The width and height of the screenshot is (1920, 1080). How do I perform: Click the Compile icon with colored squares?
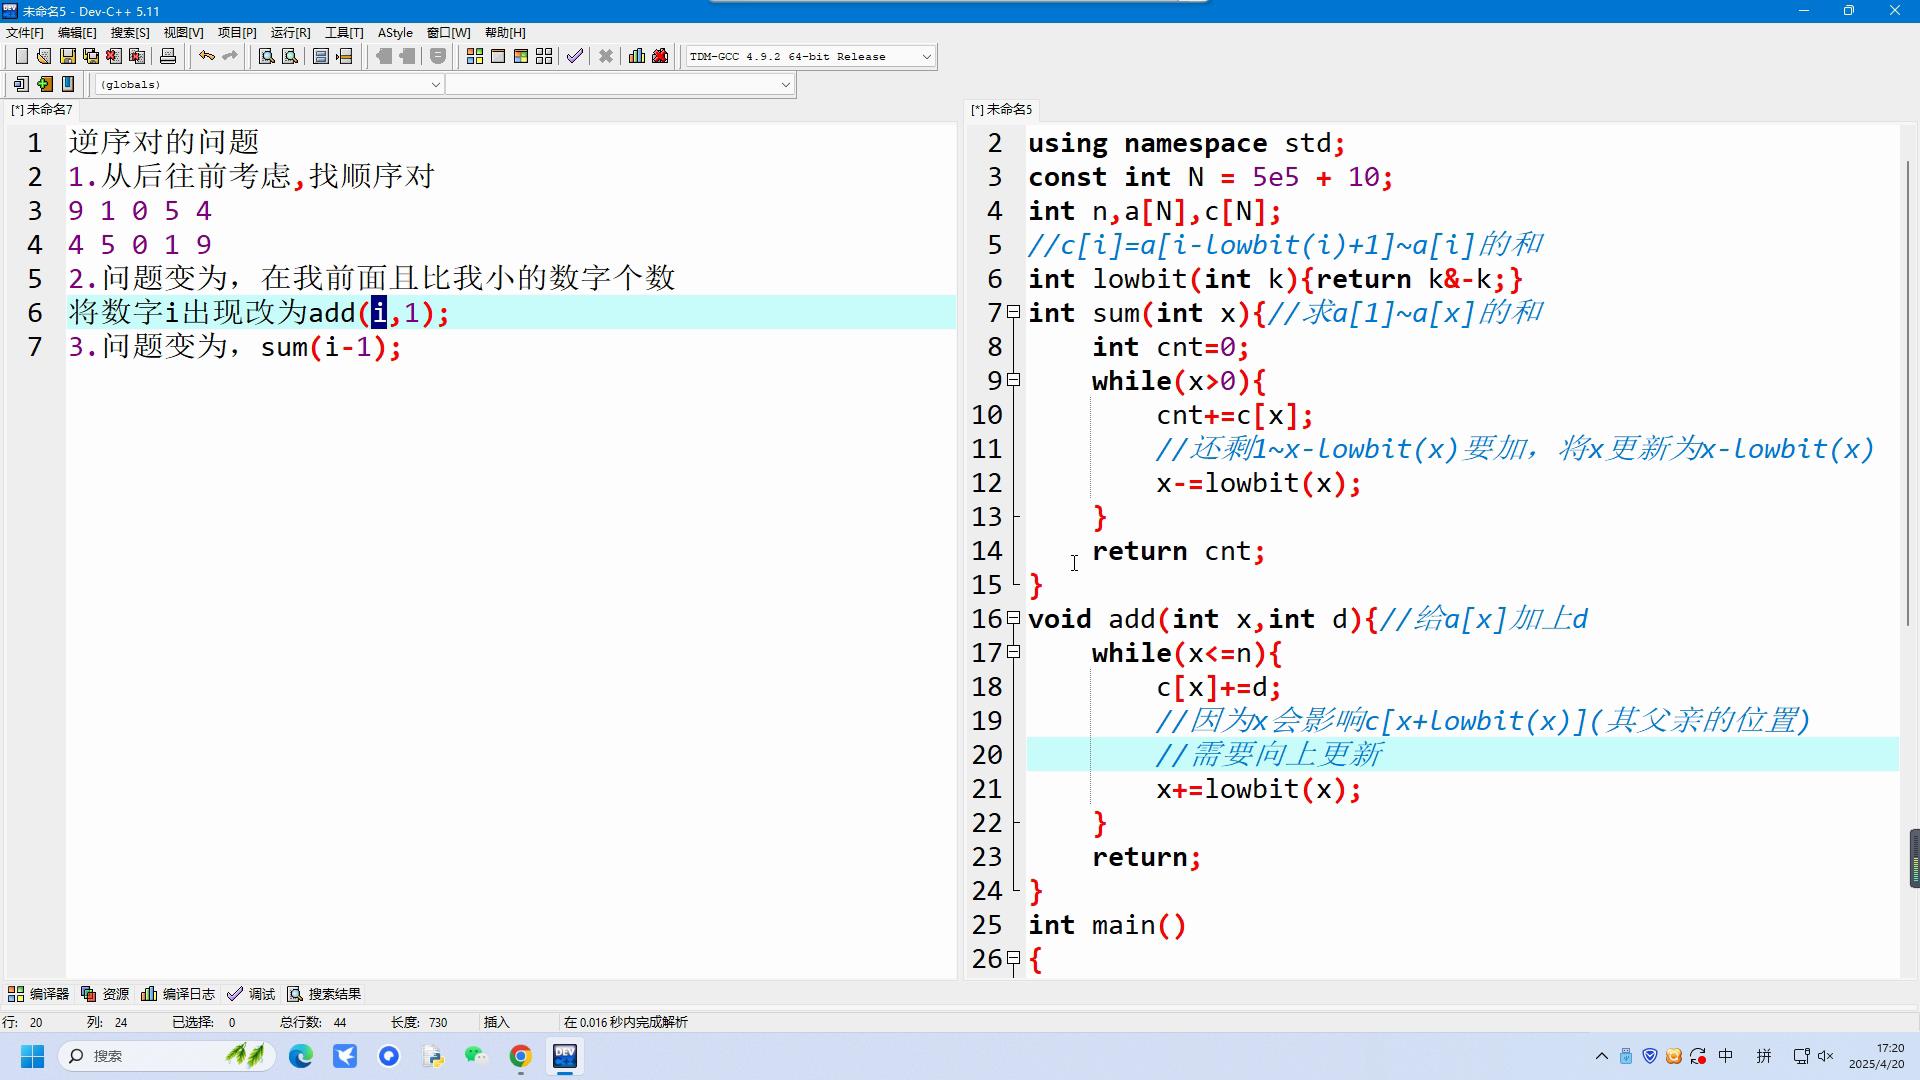(475, 57)
